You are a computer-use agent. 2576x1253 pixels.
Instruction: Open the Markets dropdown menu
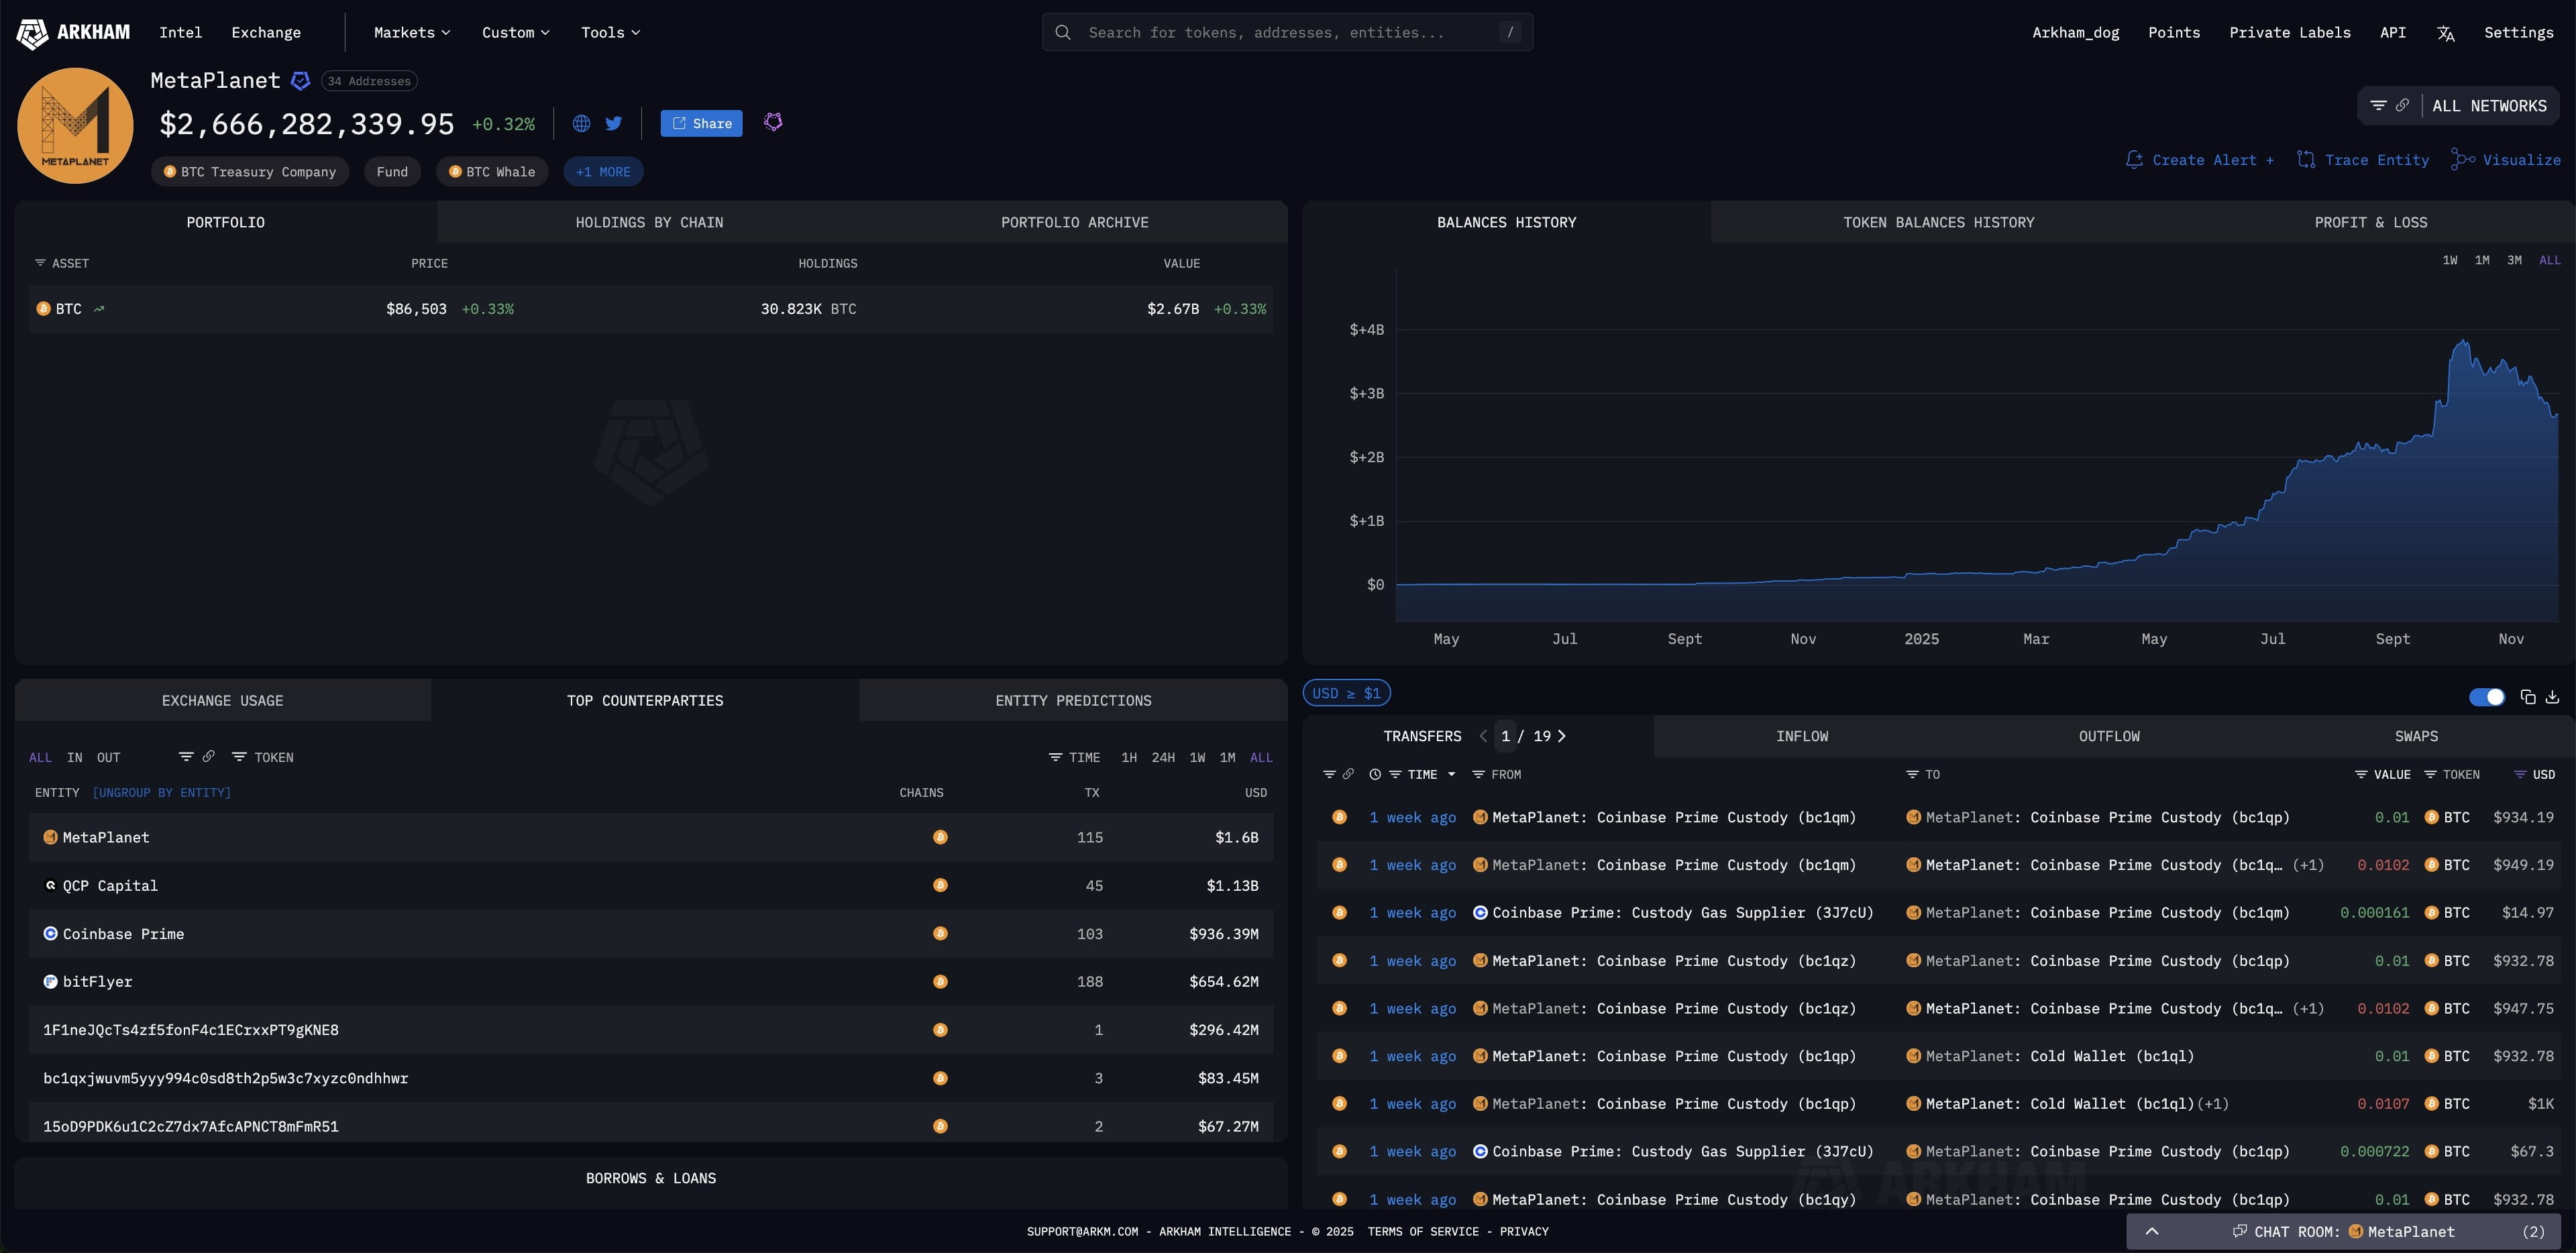[x=412, y=33]
